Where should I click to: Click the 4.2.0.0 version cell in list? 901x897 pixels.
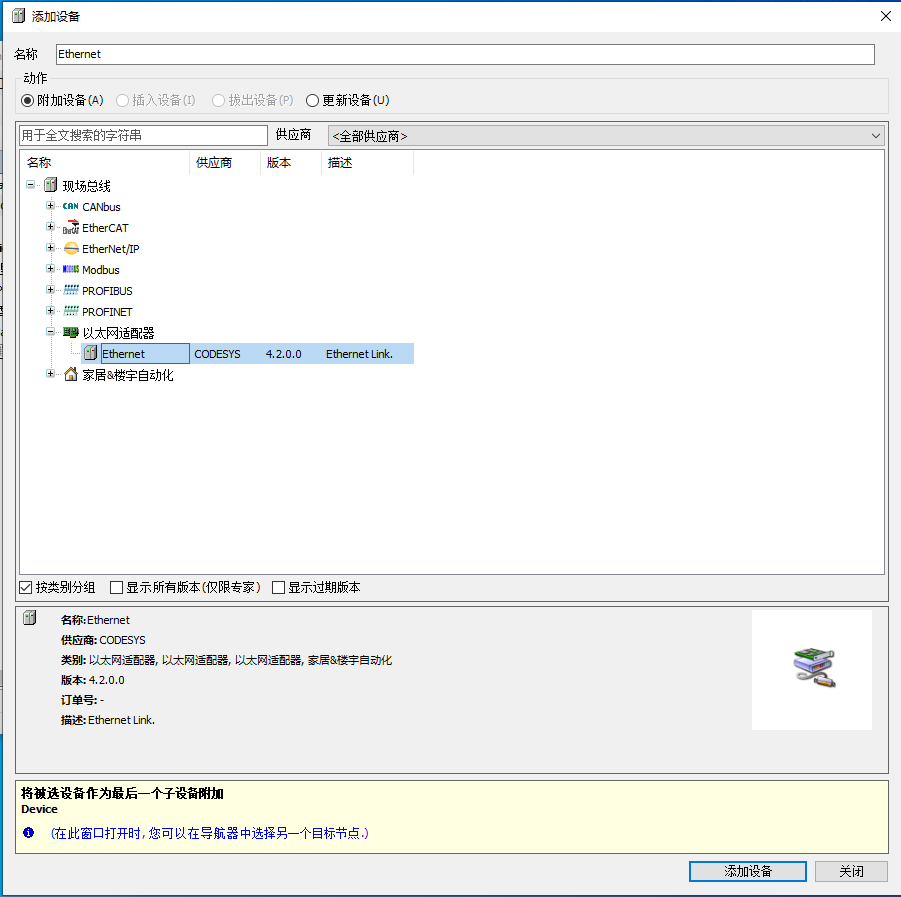click(283, 354)
